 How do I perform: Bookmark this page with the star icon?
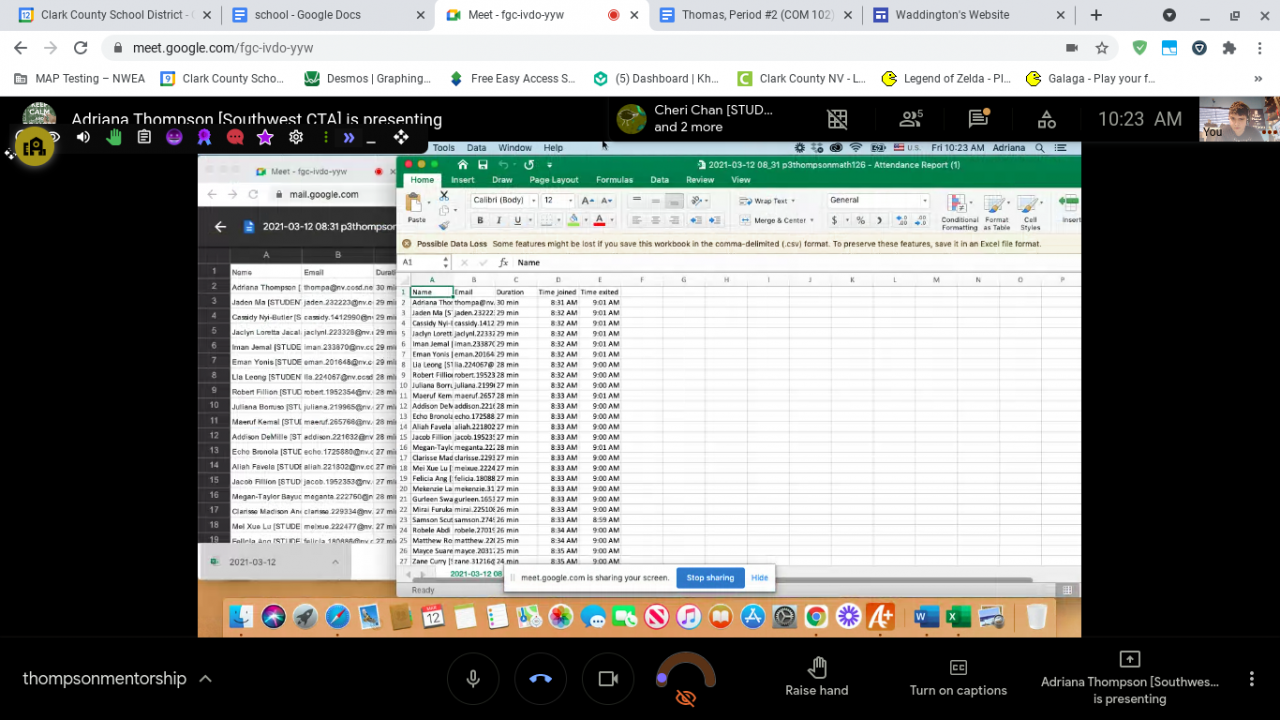(x=1102, y=48)
